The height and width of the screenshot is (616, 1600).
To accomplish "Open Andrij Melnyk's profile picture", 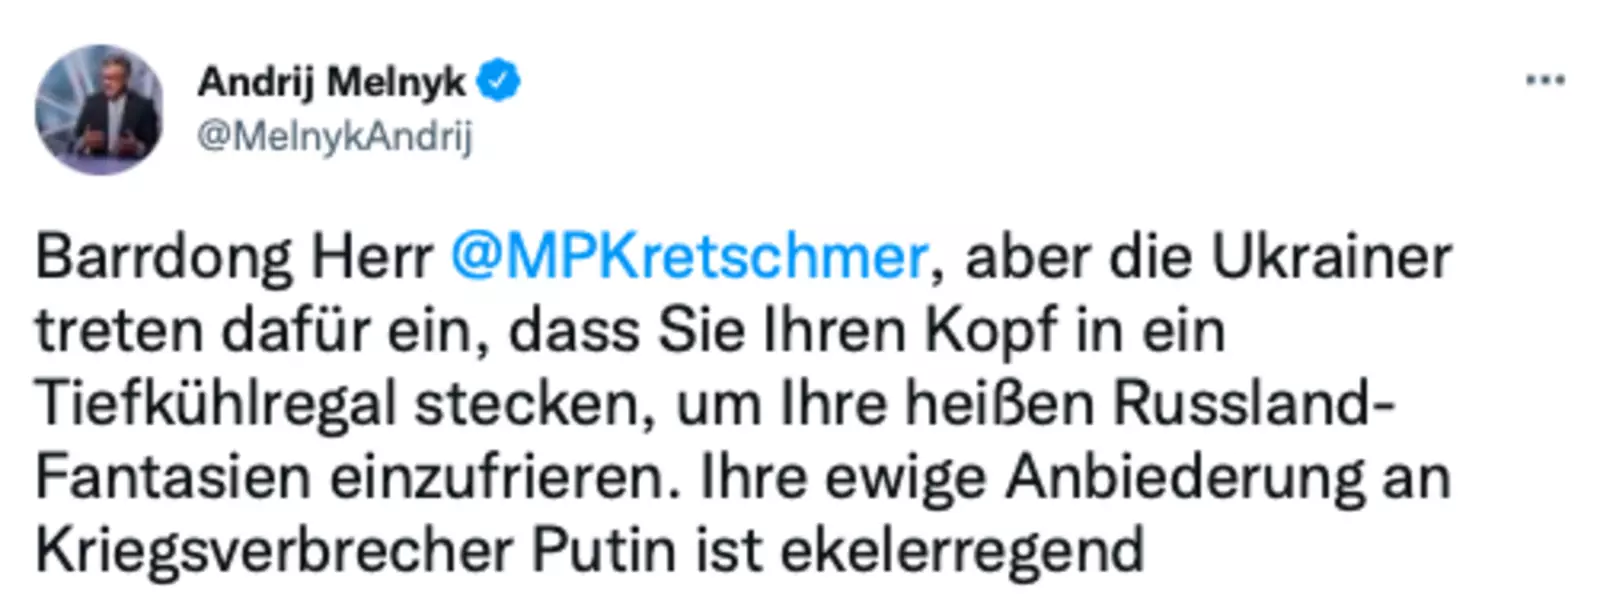I will click(99, 109).
